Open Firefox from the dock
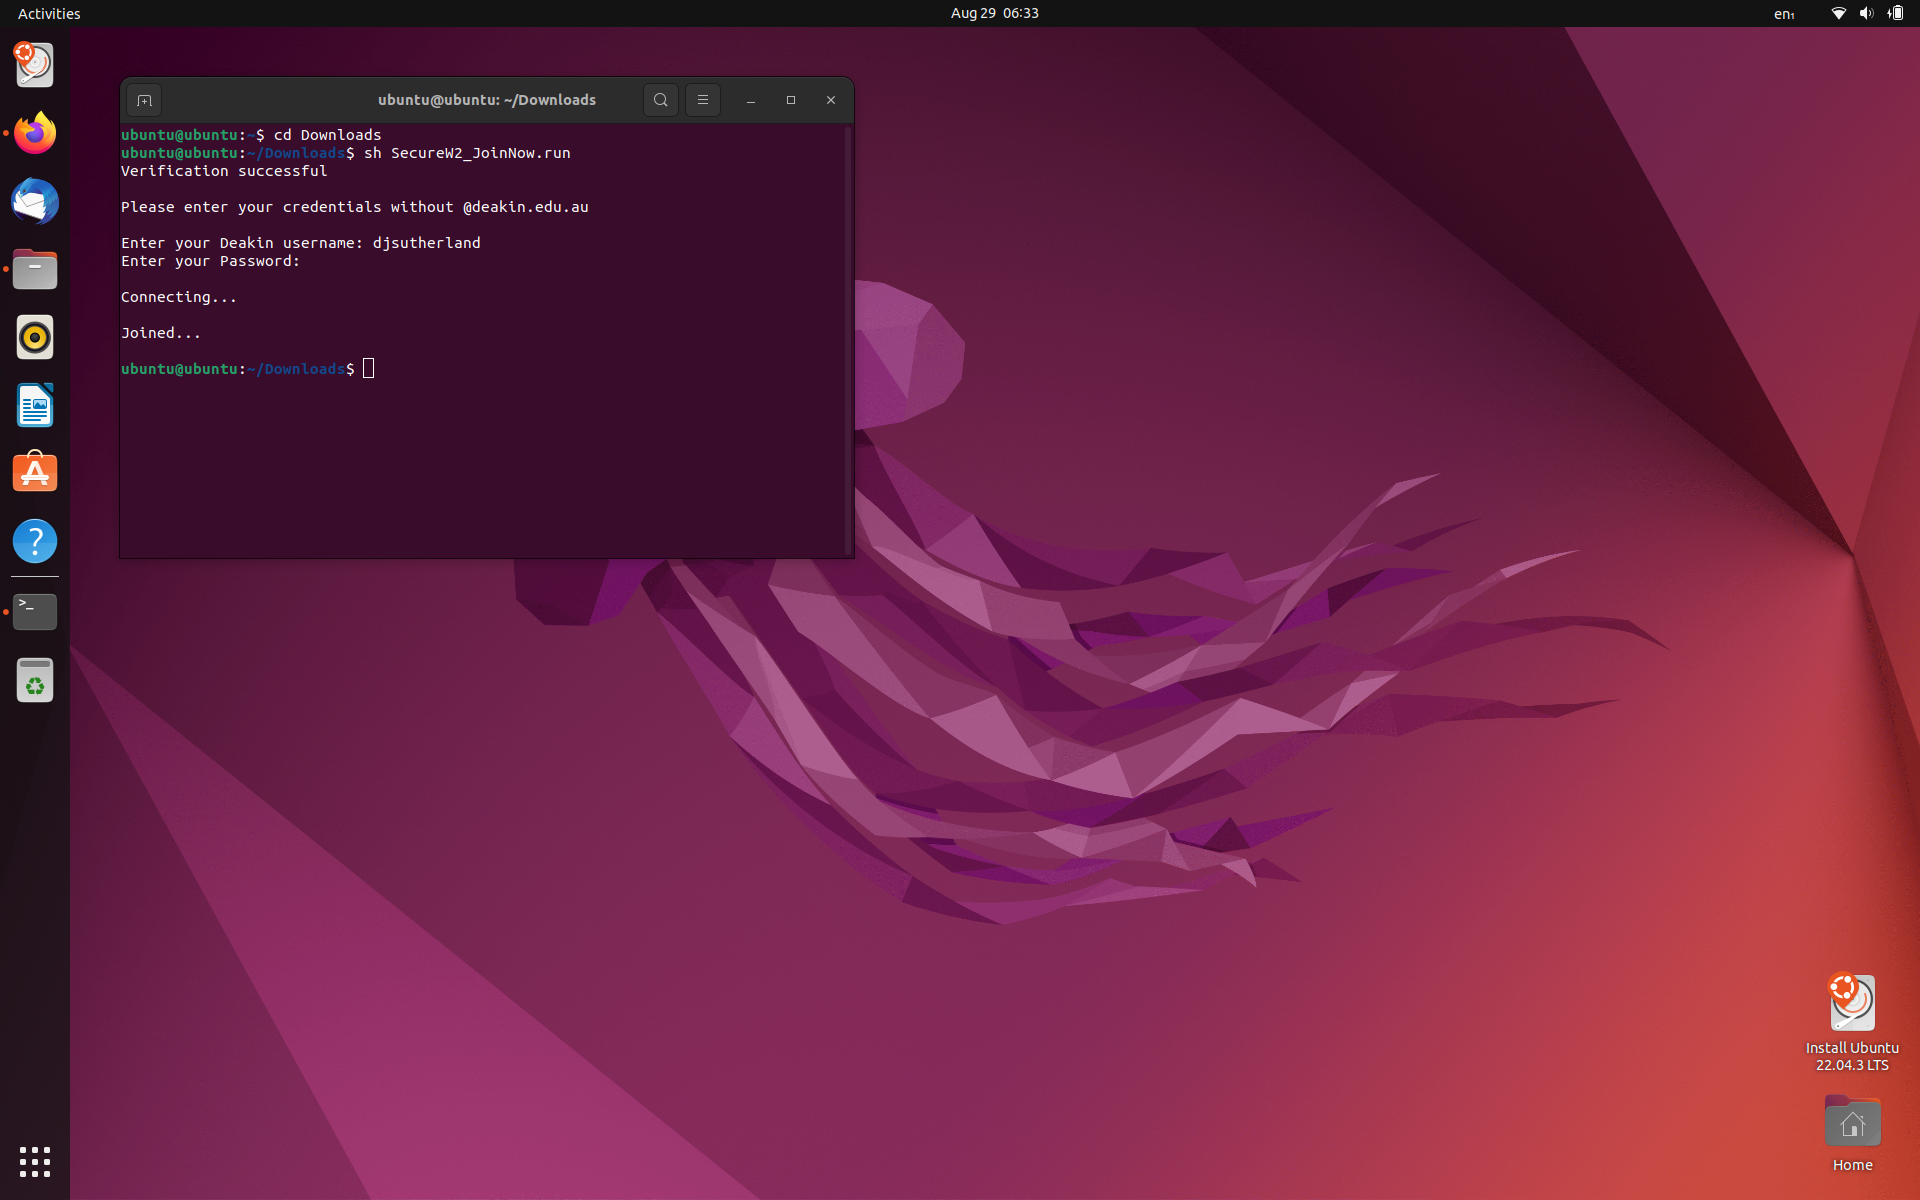Viewport: 1920px width, 1200px height. point(35,133)
